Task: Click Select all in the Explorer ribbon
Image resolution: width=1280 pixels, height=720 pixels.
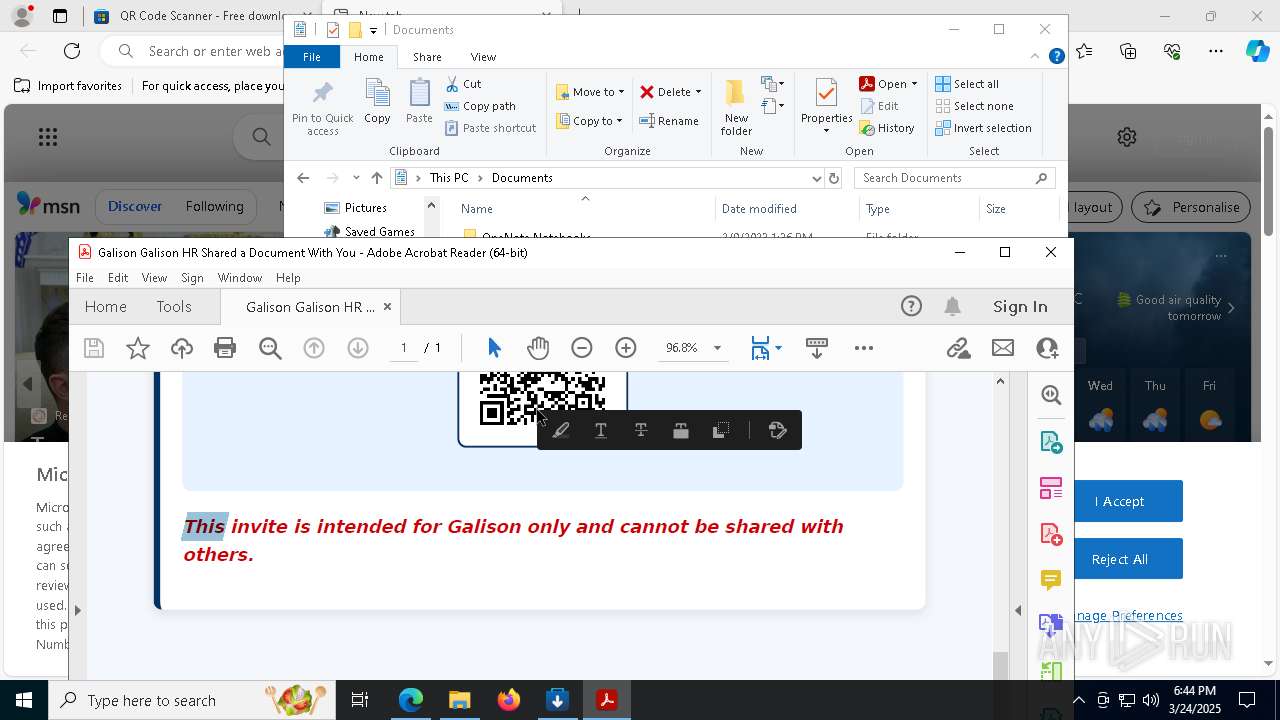Action: pos(967,84)
